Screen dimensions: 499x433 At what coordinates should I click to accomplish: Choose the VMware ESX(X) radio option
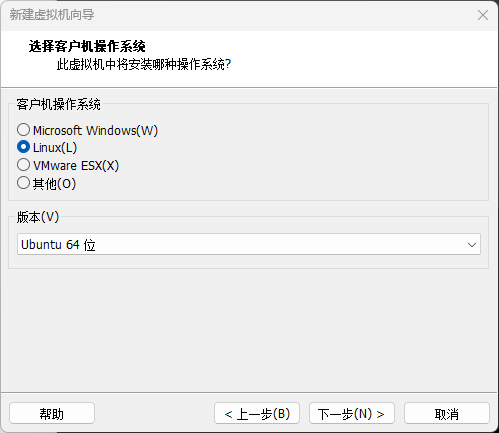23,165
